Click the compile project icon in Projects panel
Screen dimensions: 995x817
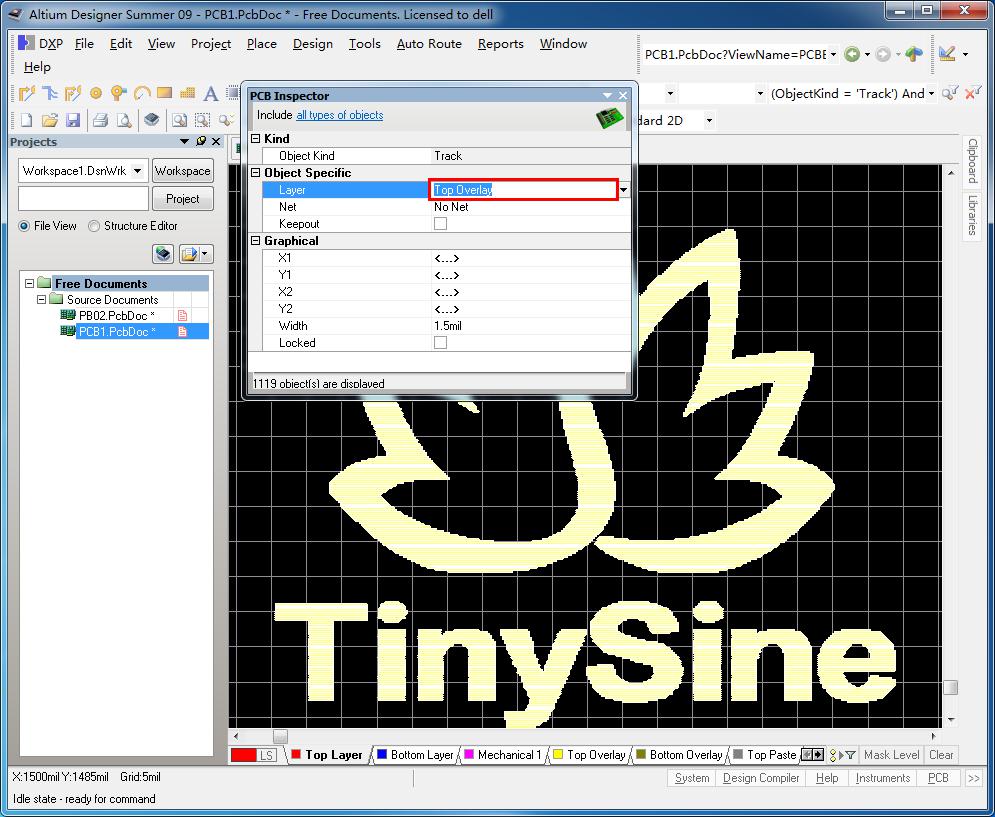tap(163, 254)
